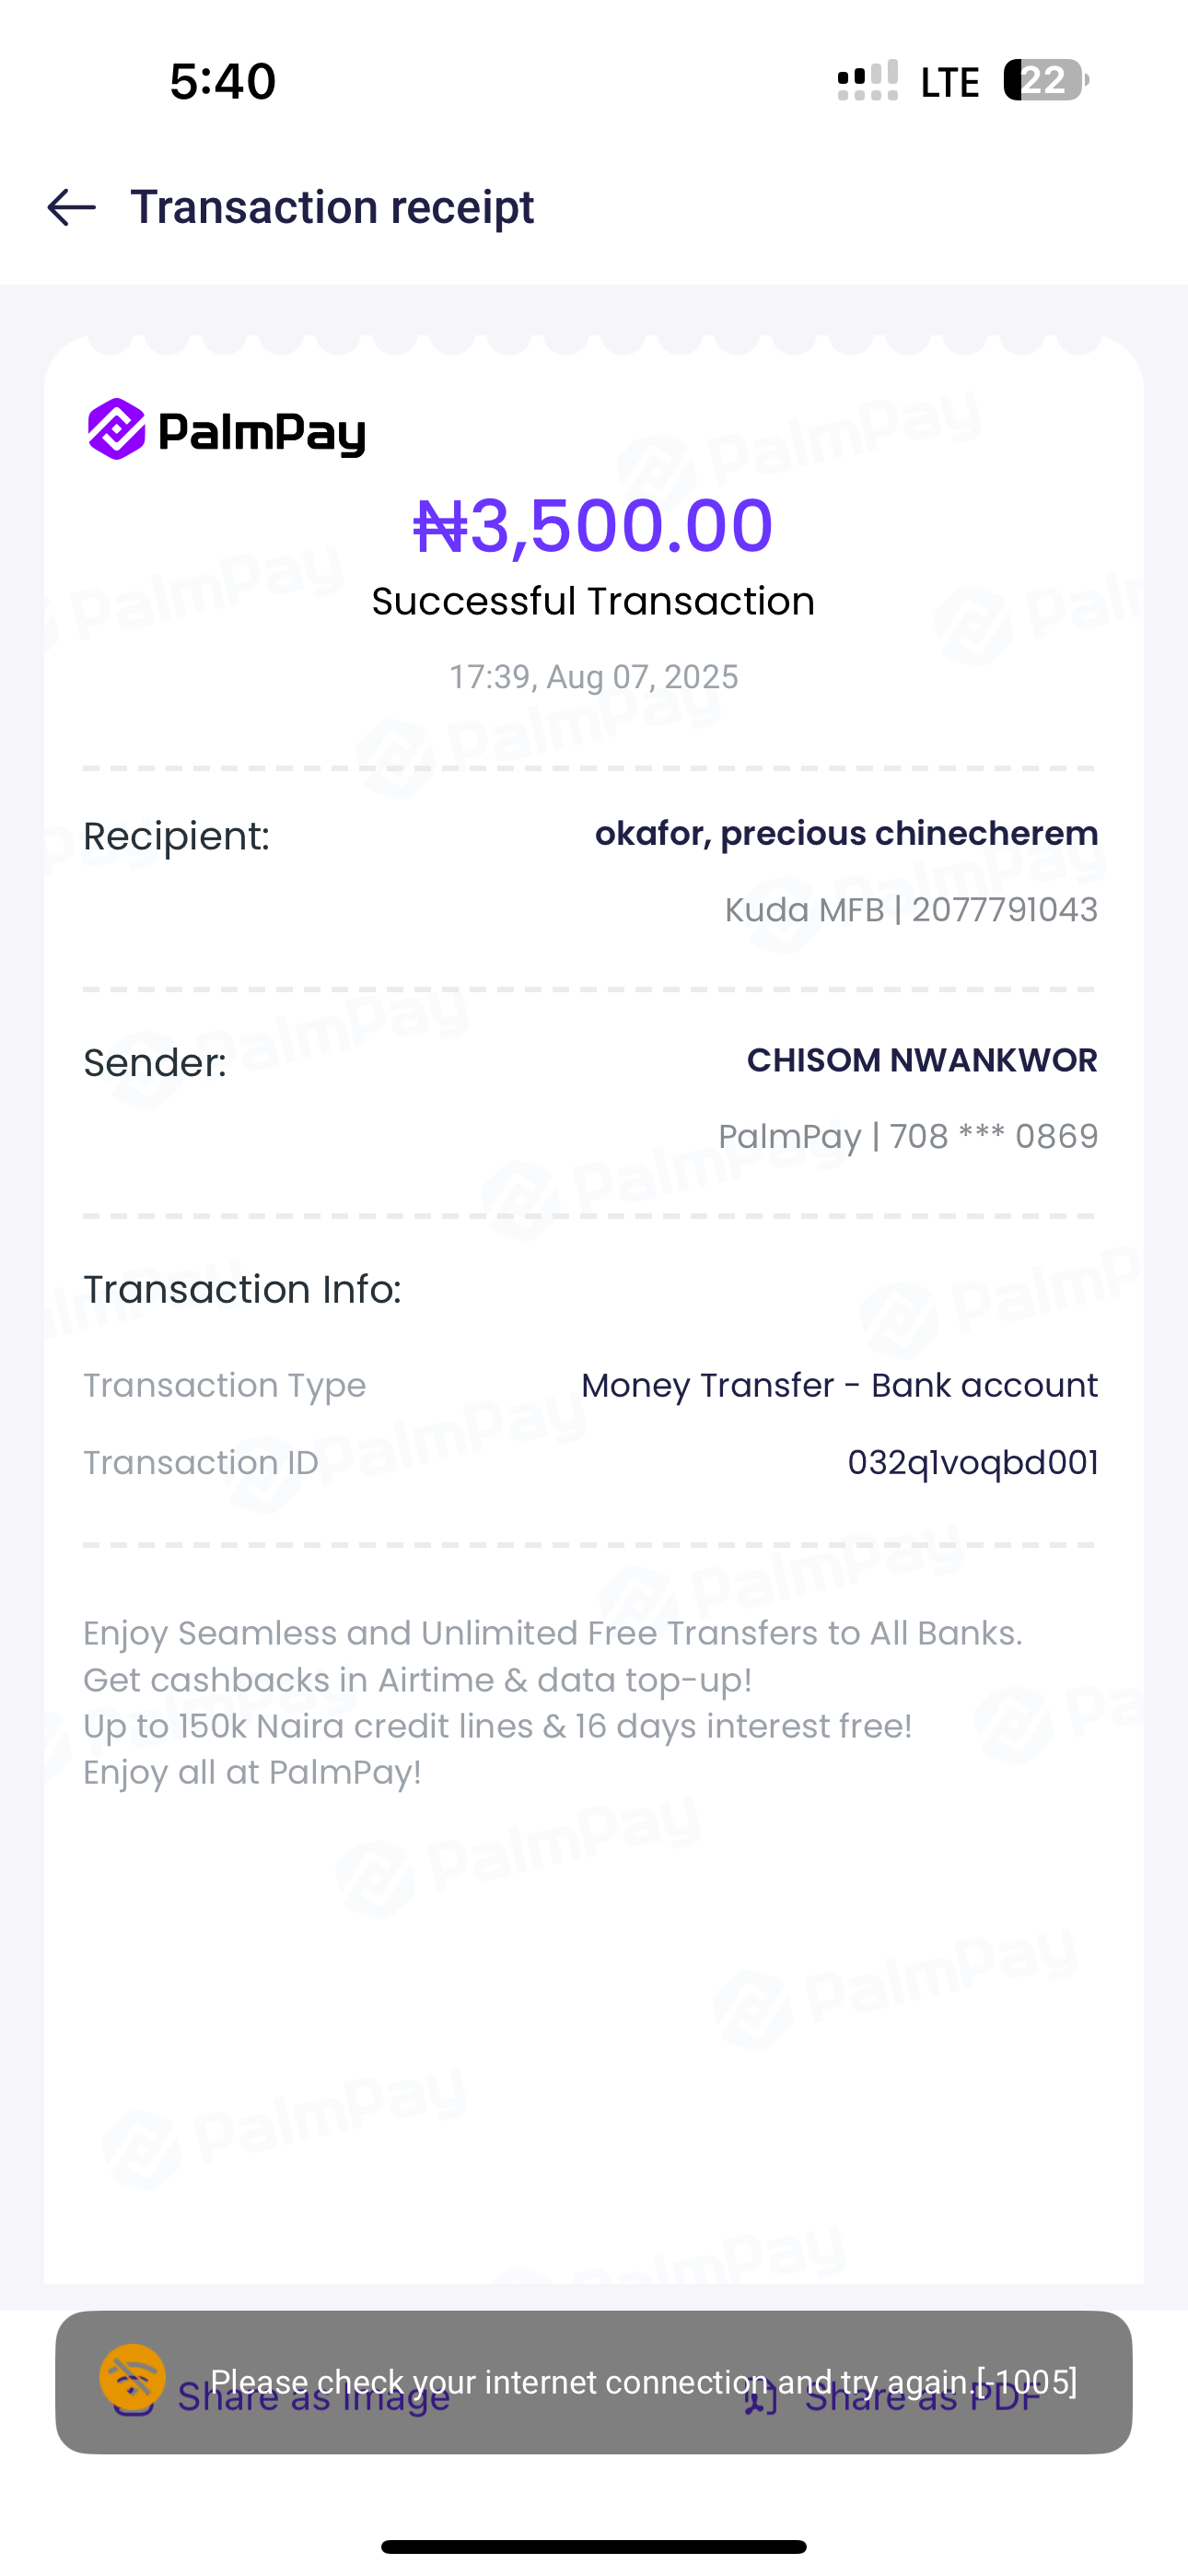Tap the Kuda MFB account number
1188x2576 pixels.
point(911,910)
